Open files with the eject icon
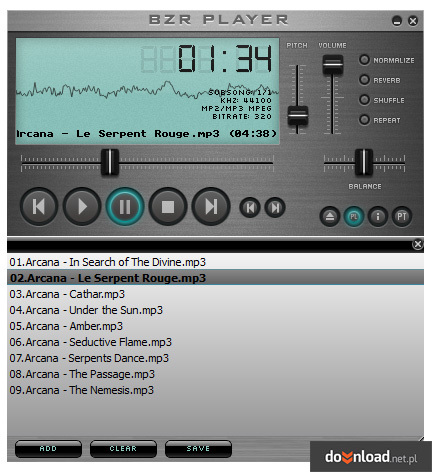 330,217
